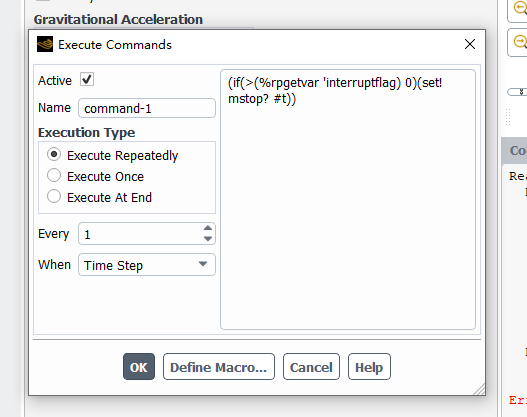This screenshot has height=417, width=527.
Task: Decrease the Every value with down arrow
Action: click(x=208, y=239)
